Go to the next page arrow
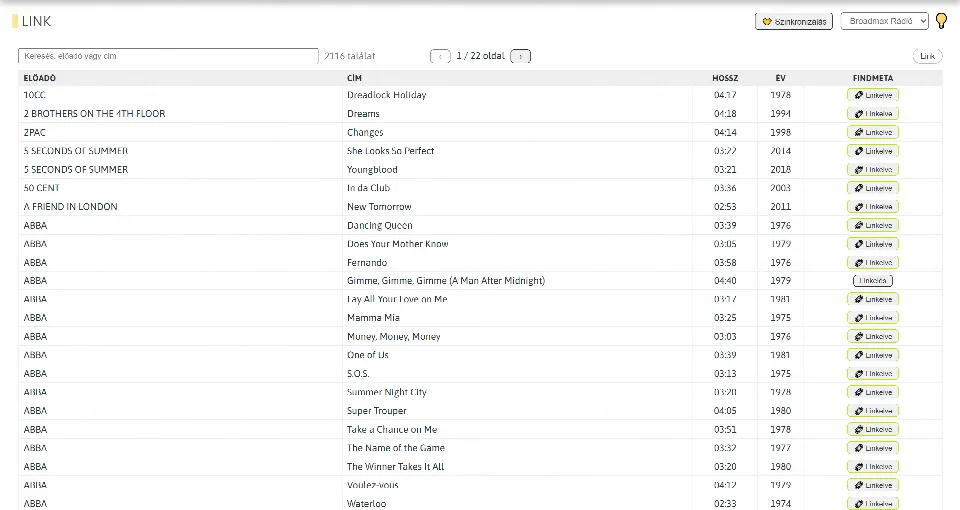 [x=520, y=56]
